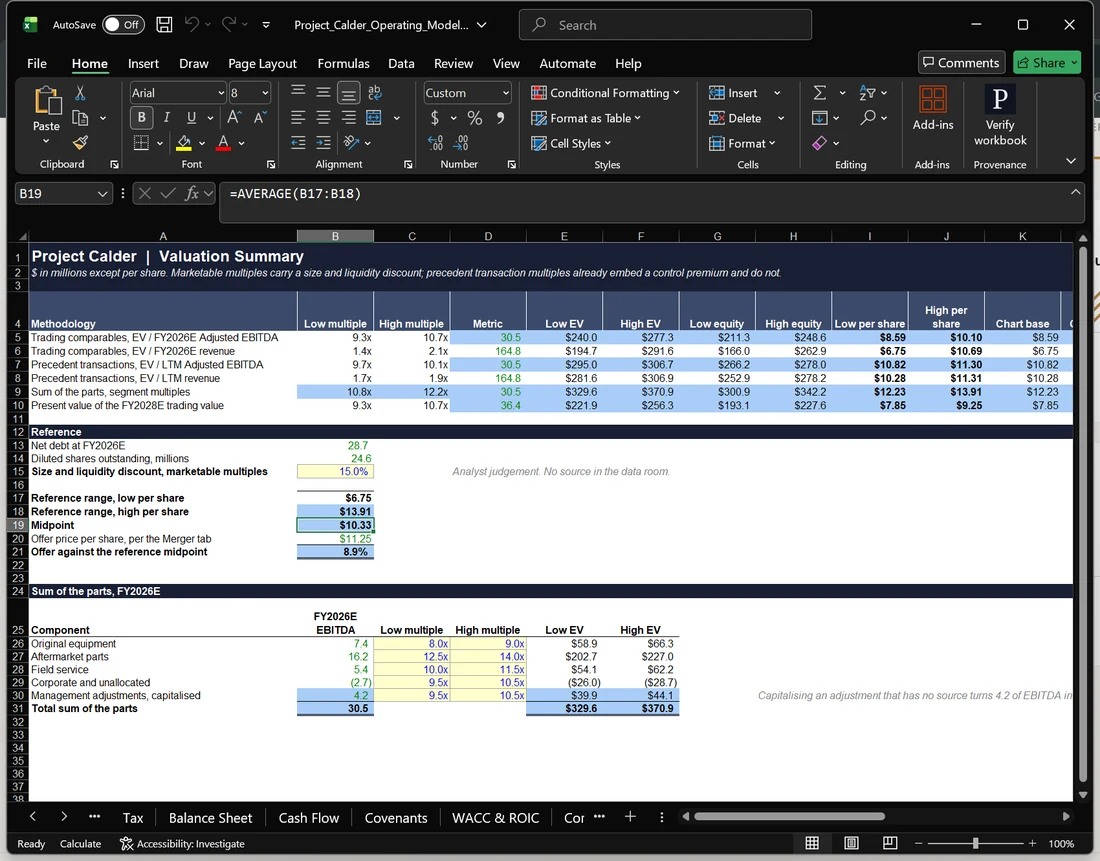1100x861 pixels.
Task: Select the Cut scissors icon
Action: [80, 93]
